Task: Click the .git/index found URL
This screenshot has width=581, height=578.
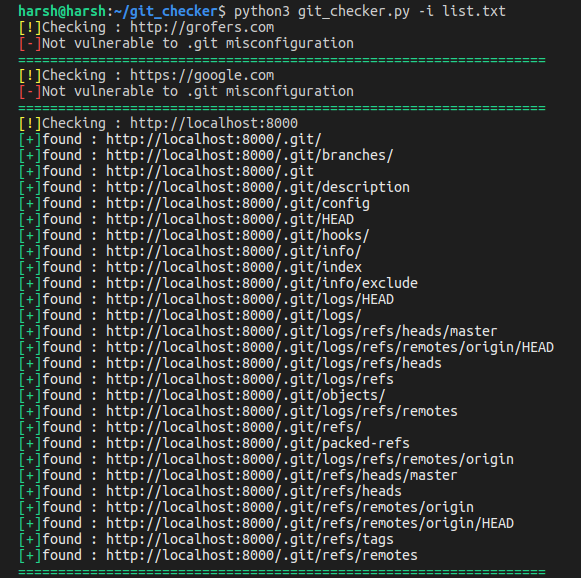Action: coord(234,268)
